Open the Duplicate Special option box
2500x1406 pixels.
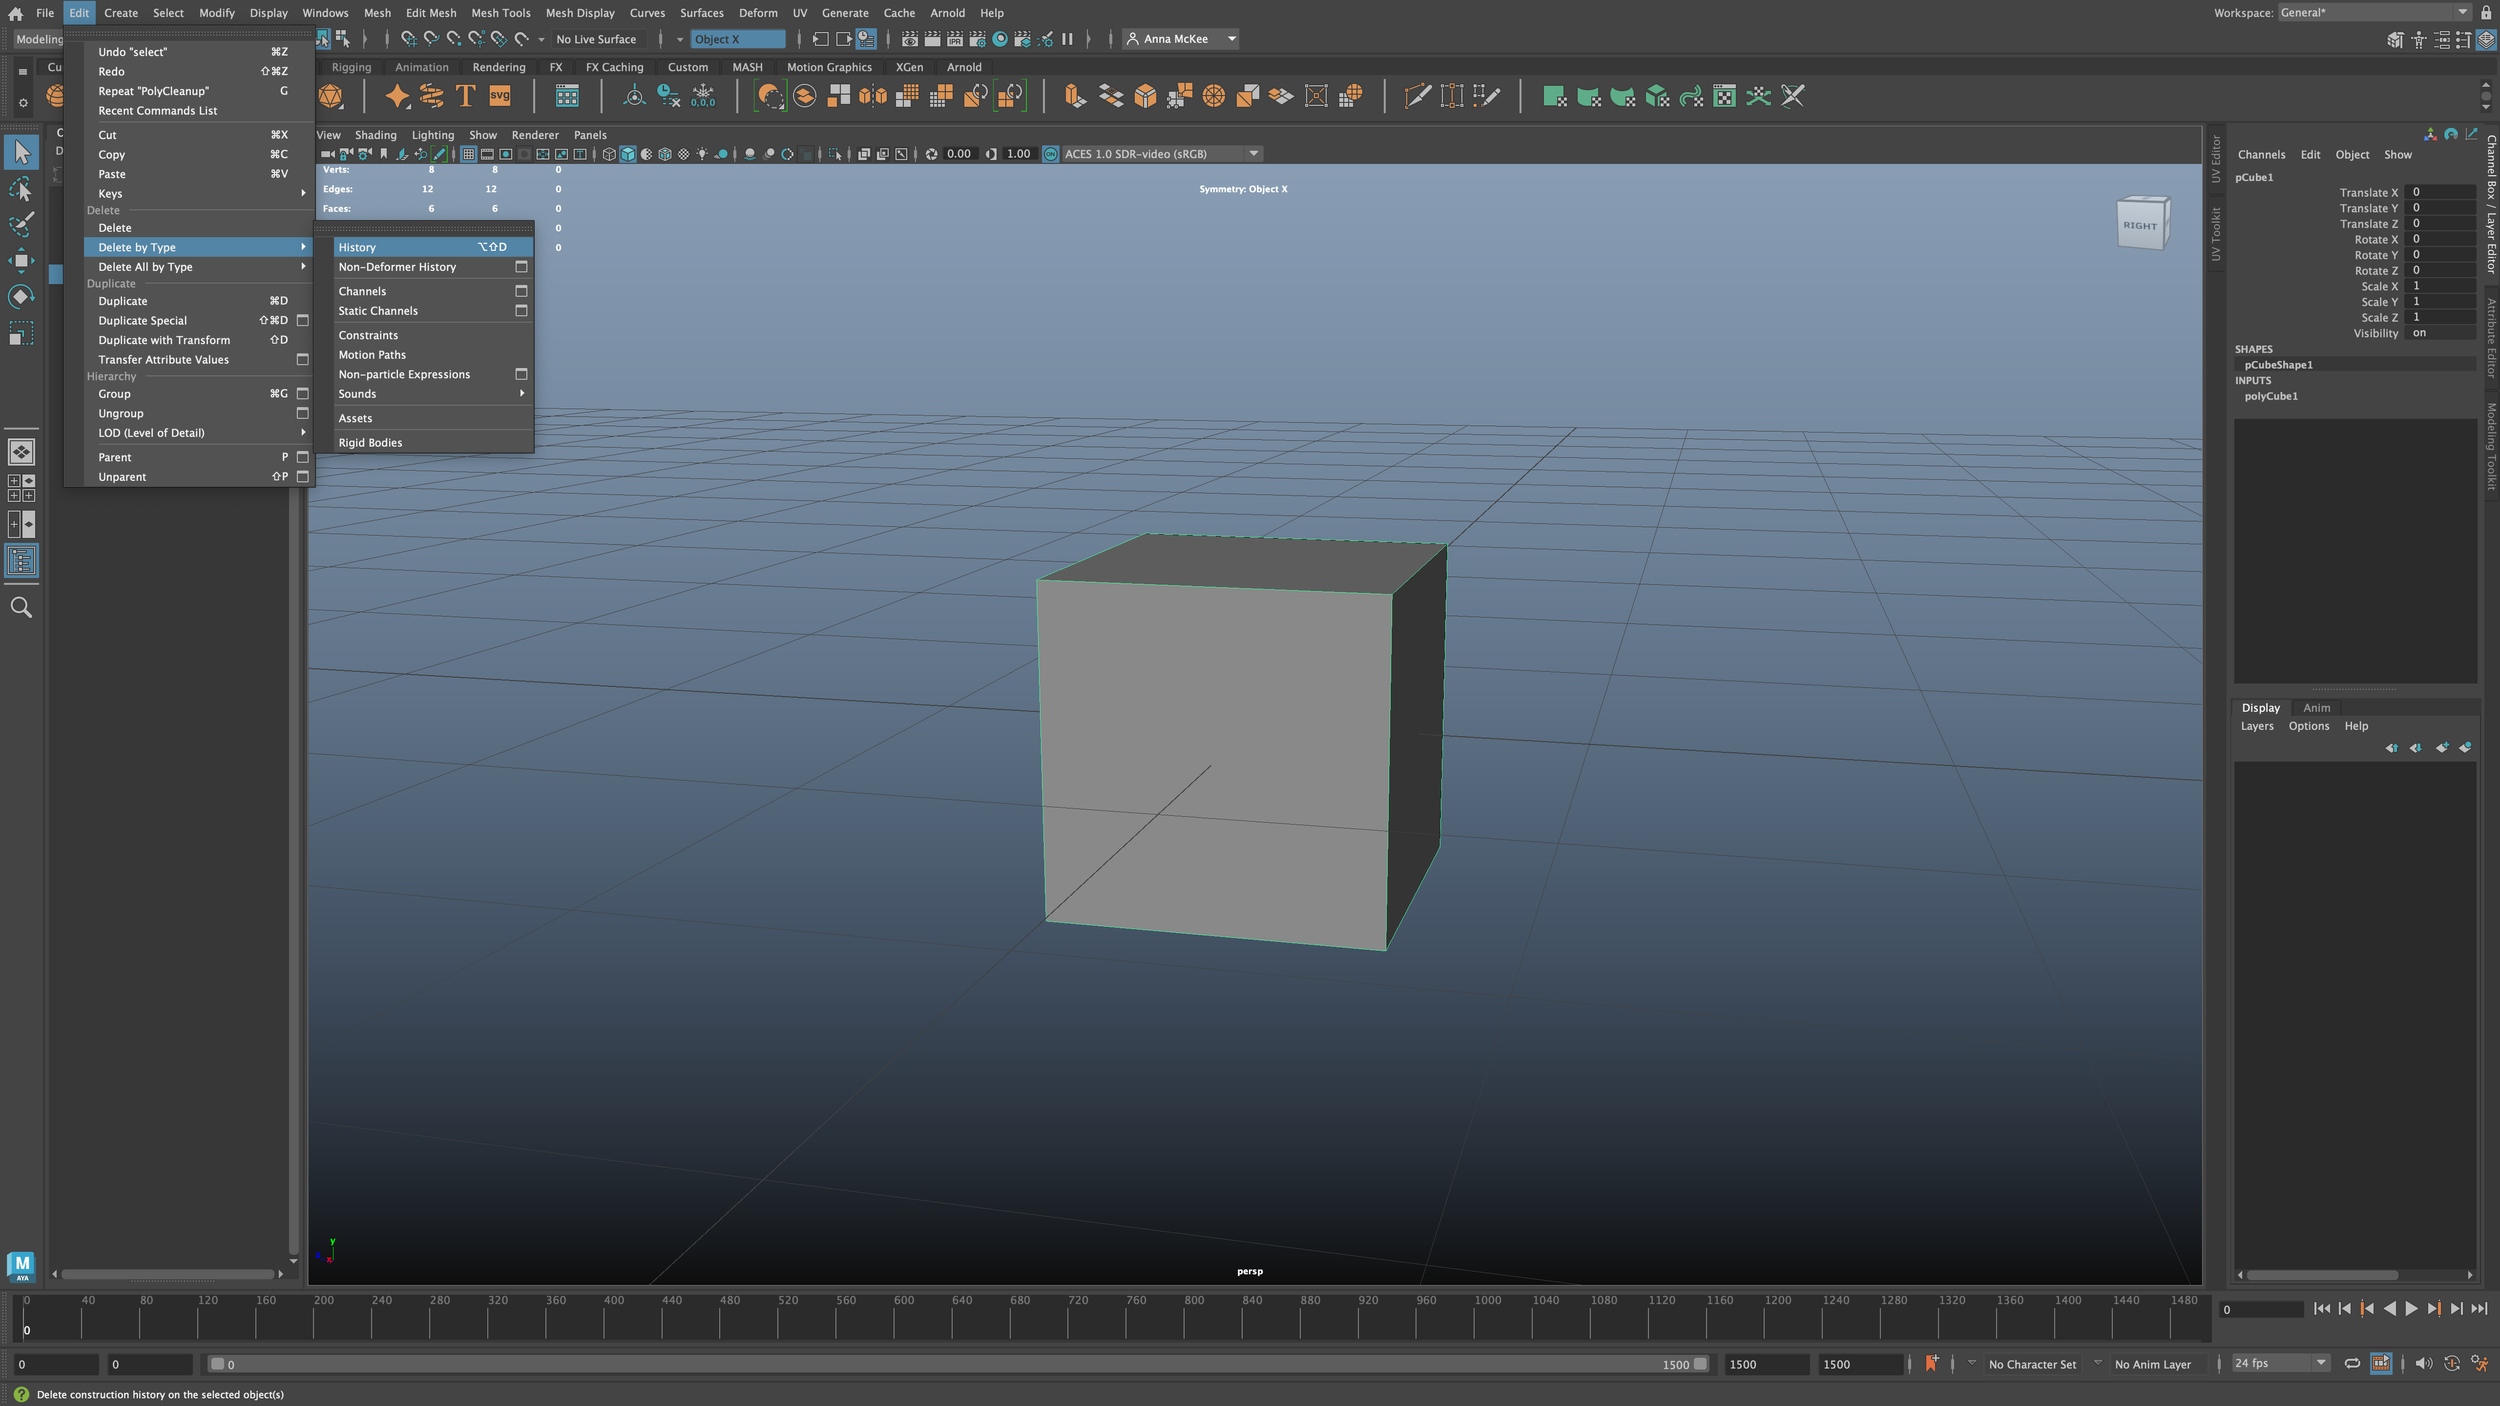click(302, 321)
